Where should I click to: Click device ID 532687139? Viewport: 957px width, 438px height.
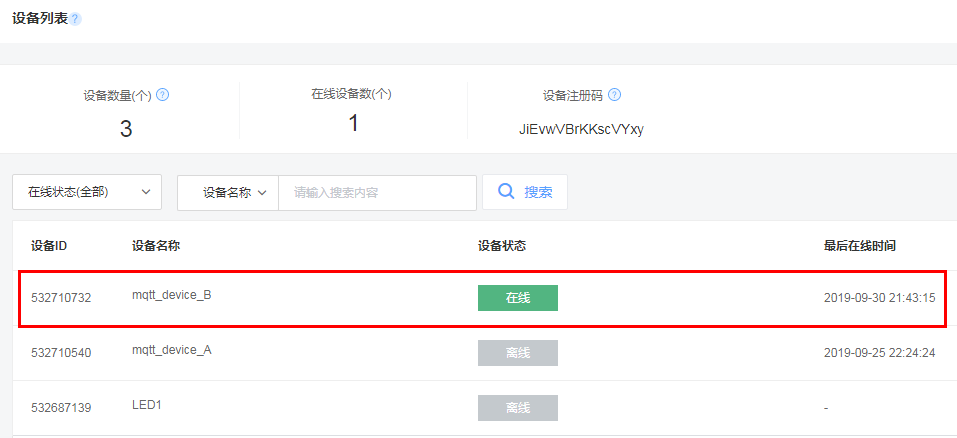click(x=61, y=408)
